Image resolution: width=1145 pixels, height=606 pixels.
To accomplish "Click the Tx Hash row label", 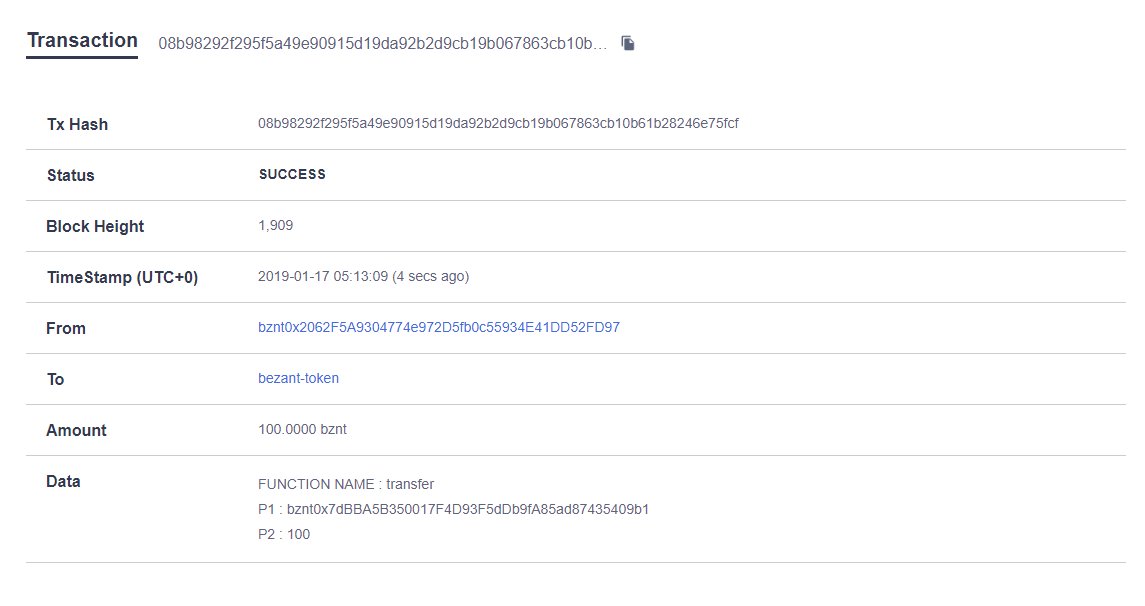I will pyautogui.click(x=77, y=124).
